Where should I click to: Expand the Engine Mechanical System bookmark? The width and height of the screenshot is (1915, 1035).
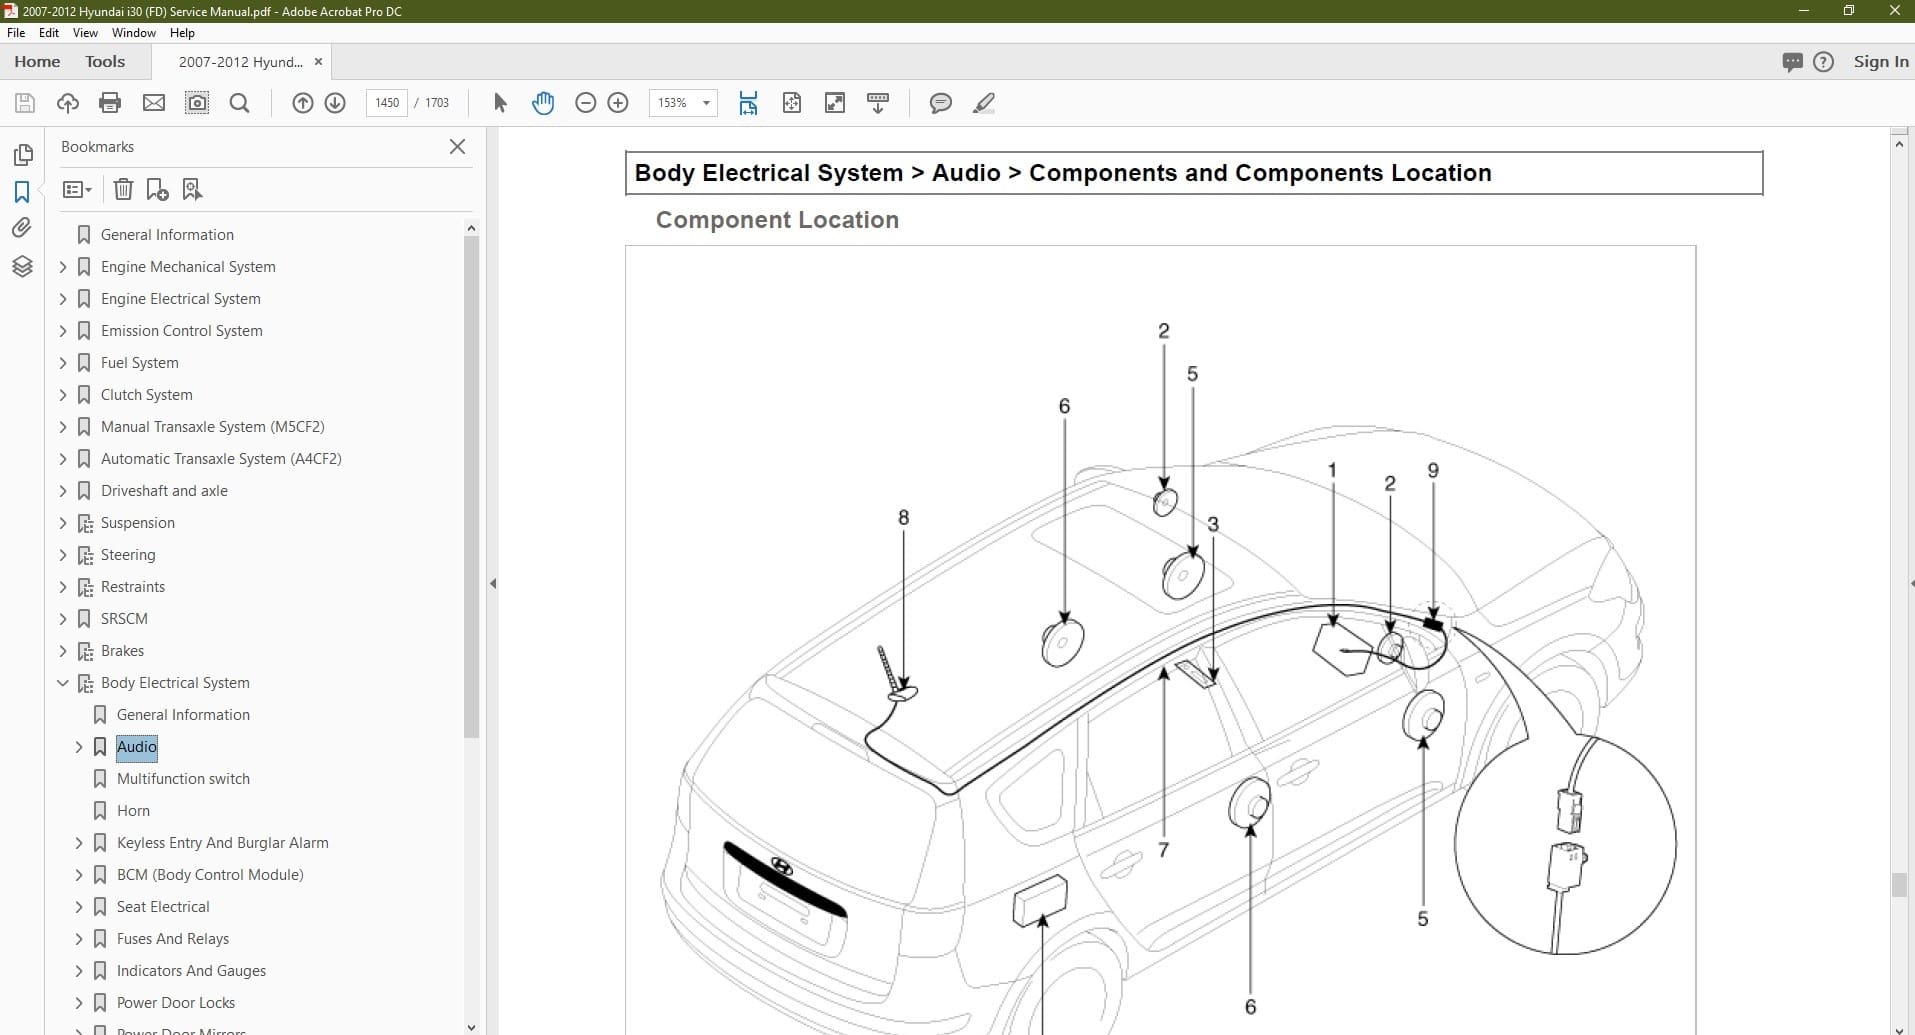click(63, 267)
